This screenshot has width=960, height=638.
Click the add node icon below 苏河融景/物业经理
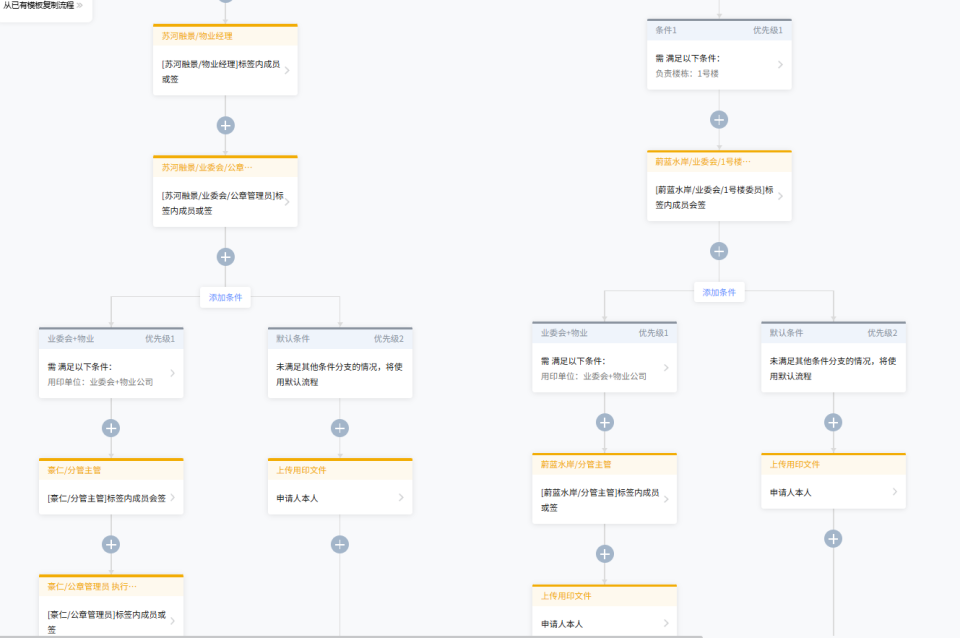(225, 124)
